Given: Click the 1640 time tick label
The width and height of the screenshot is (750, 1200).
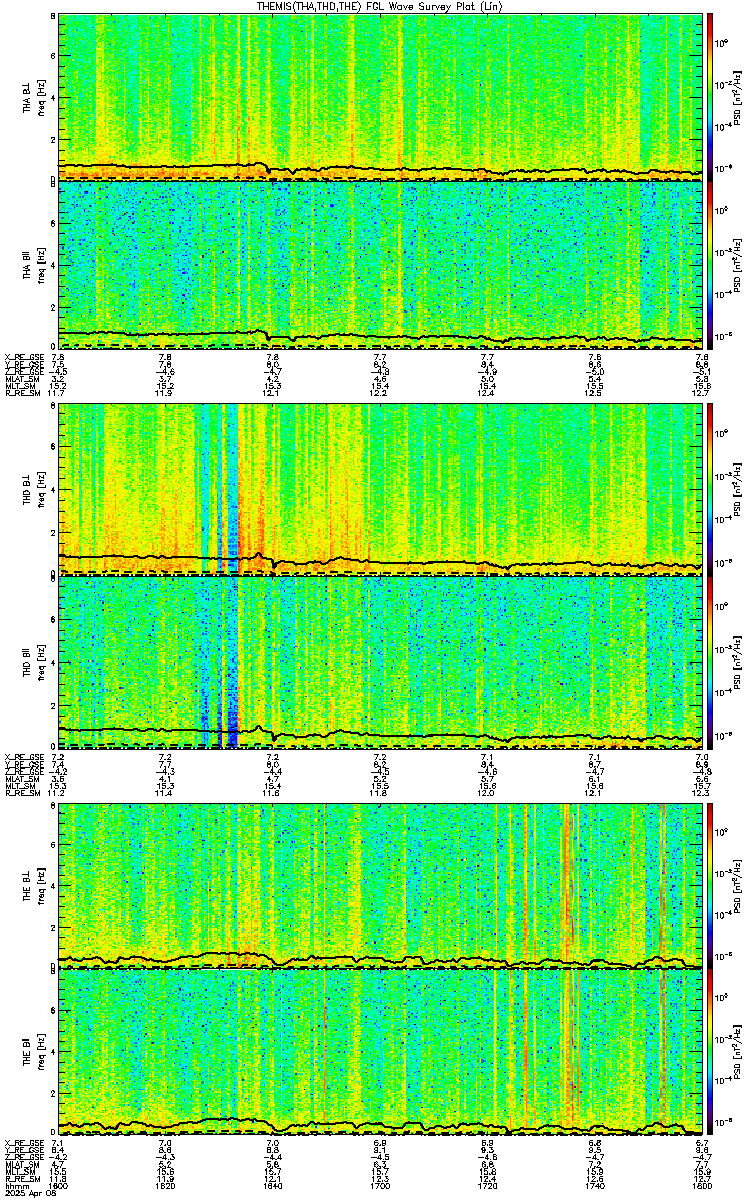Looking at the screenshot, I should coord(272,1186).
